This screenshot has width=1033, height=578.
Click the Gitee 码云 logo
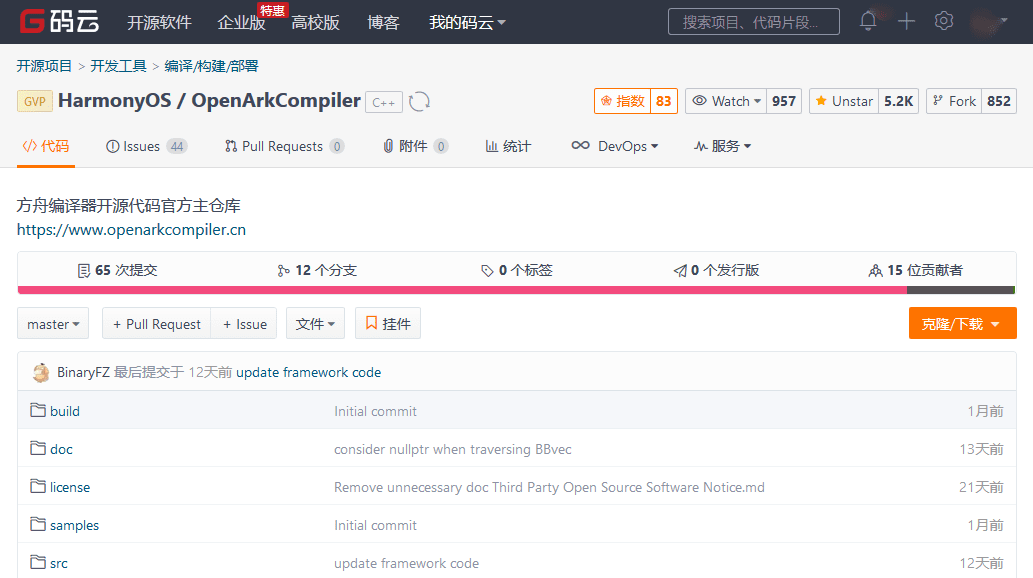tap(61, 22)
